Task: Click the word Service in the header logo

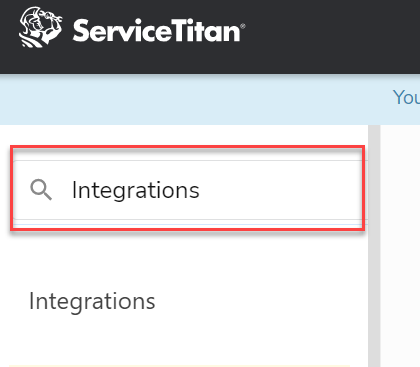Action: [122, 31]
